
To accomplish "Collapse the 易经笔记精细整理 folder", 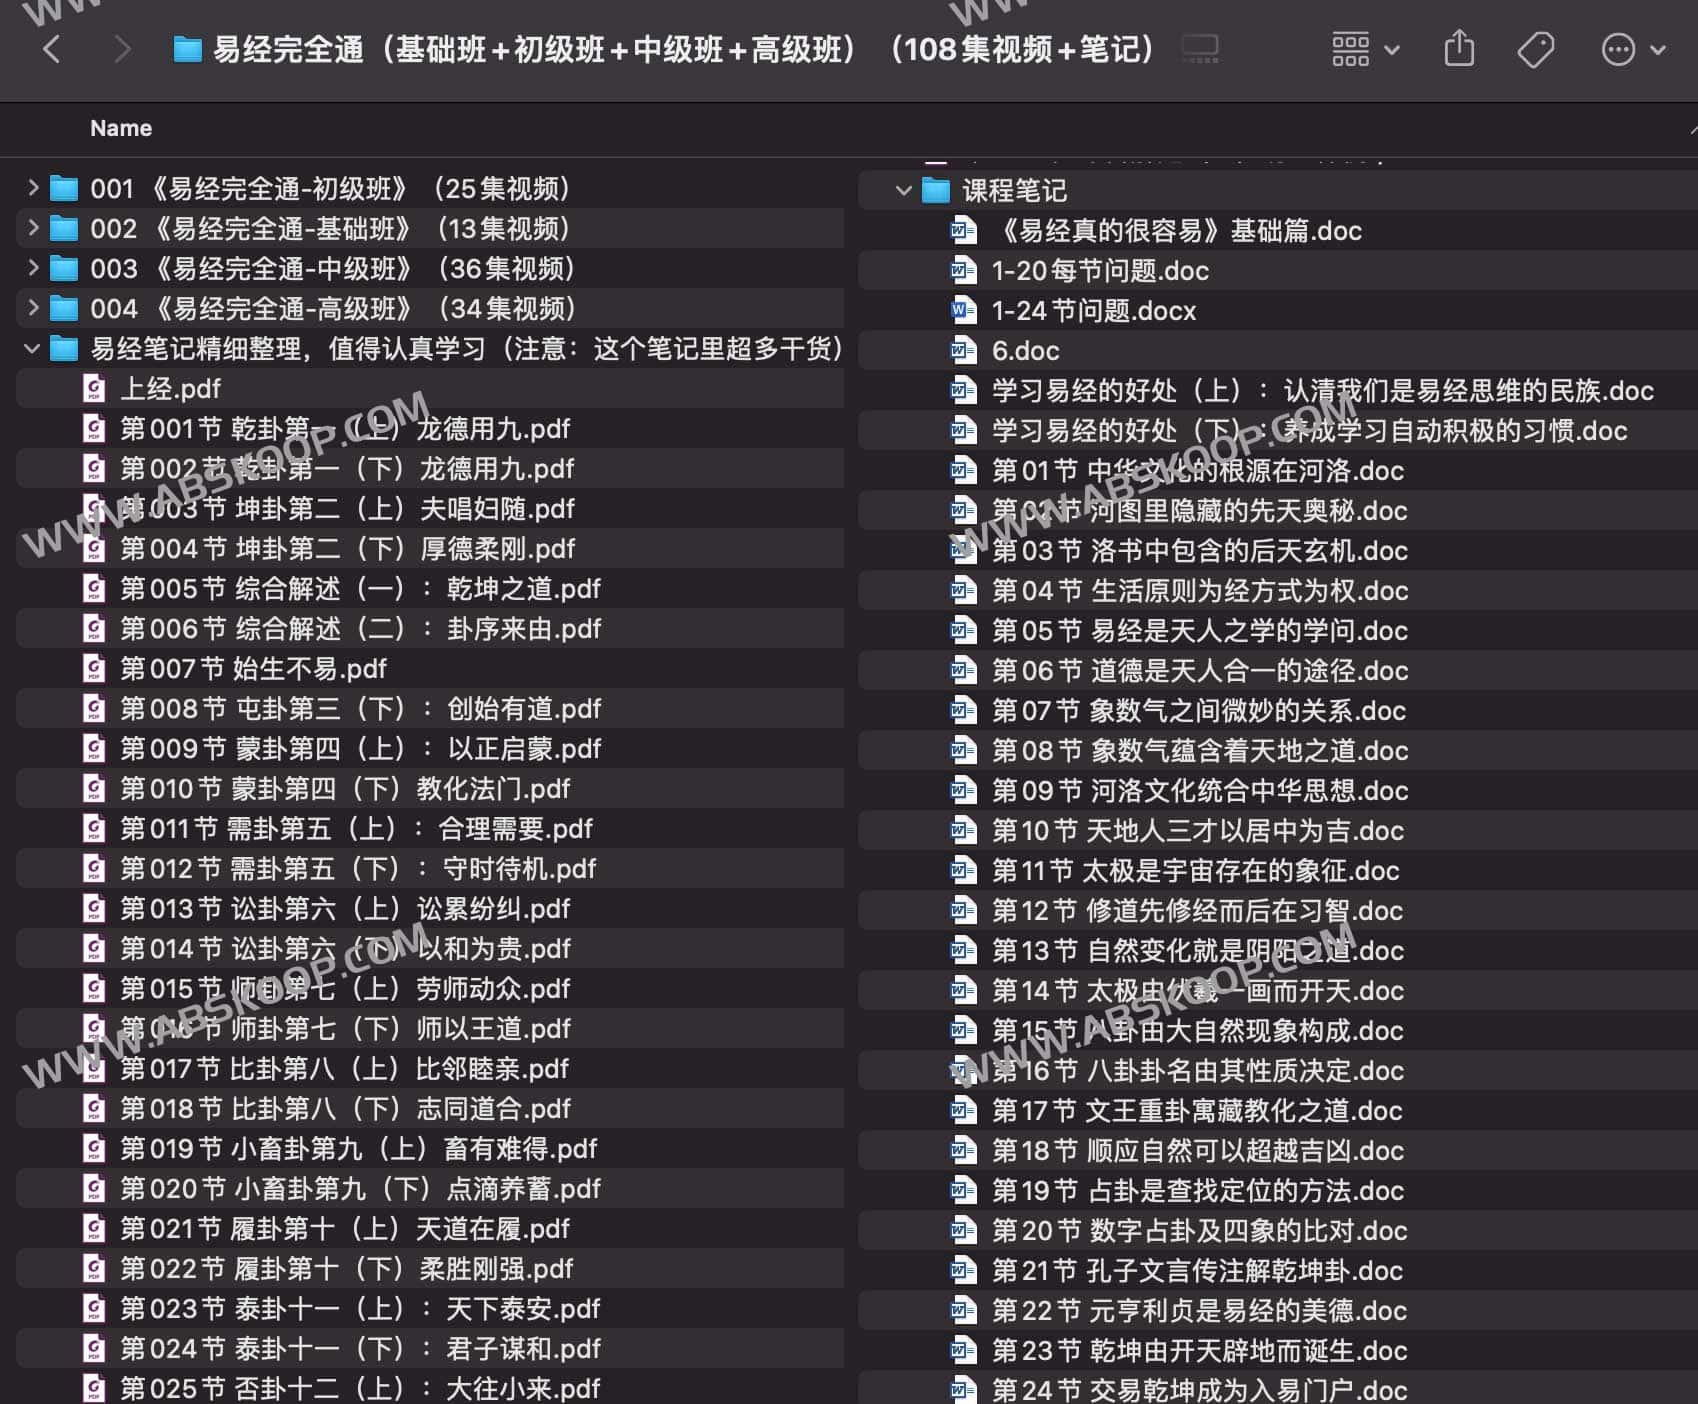I will point(31,350).
